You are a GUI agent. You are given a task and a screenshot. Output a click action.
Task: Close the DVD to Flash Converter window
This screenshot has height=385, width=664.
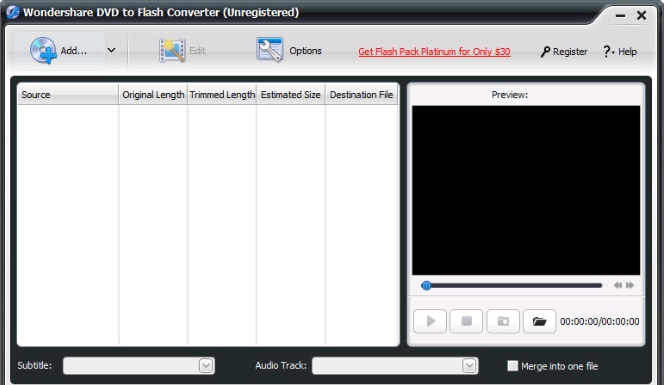coord(642,16)
